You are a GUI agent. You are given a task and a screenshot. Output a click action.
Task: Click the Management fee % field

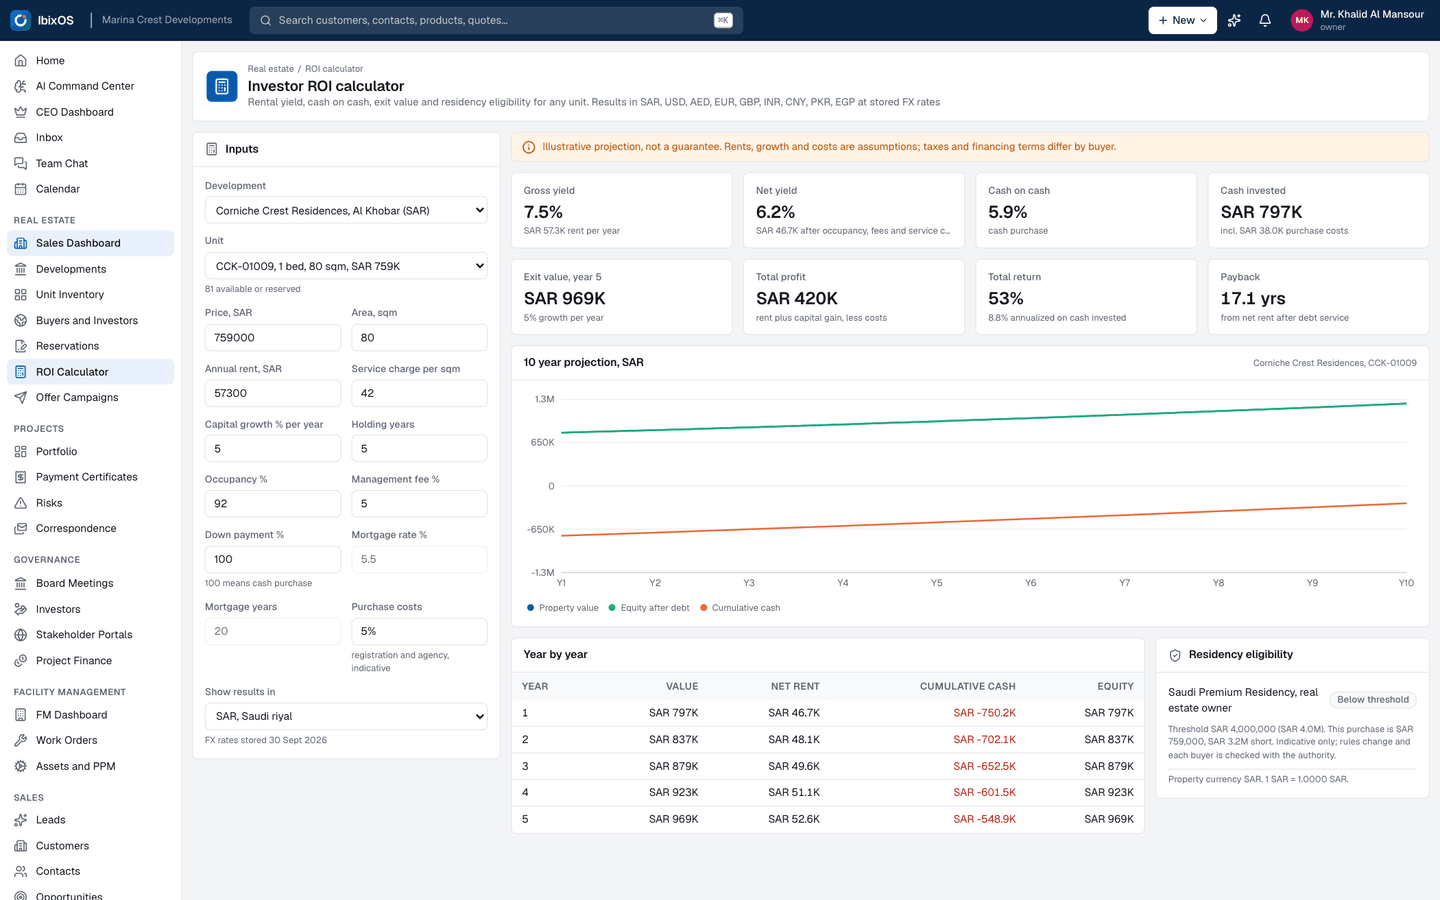click(419, 504)
